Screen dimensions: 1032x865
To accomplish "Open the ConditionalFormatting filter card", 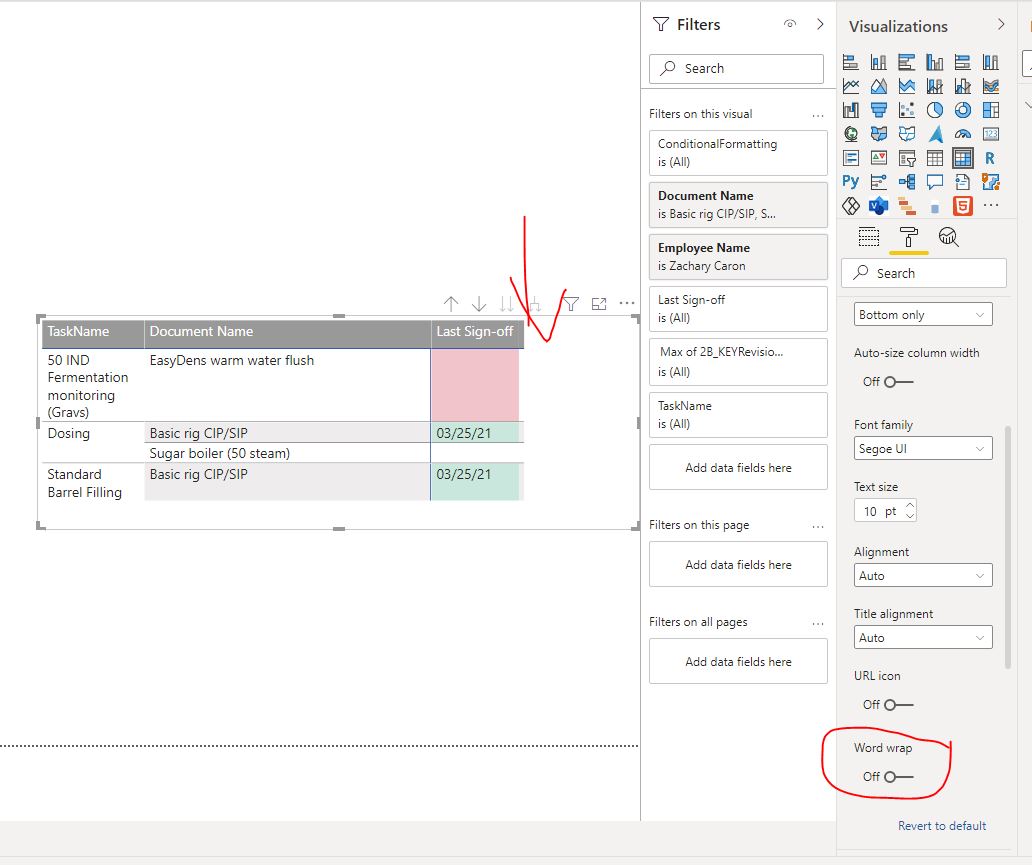I will 738,153.
